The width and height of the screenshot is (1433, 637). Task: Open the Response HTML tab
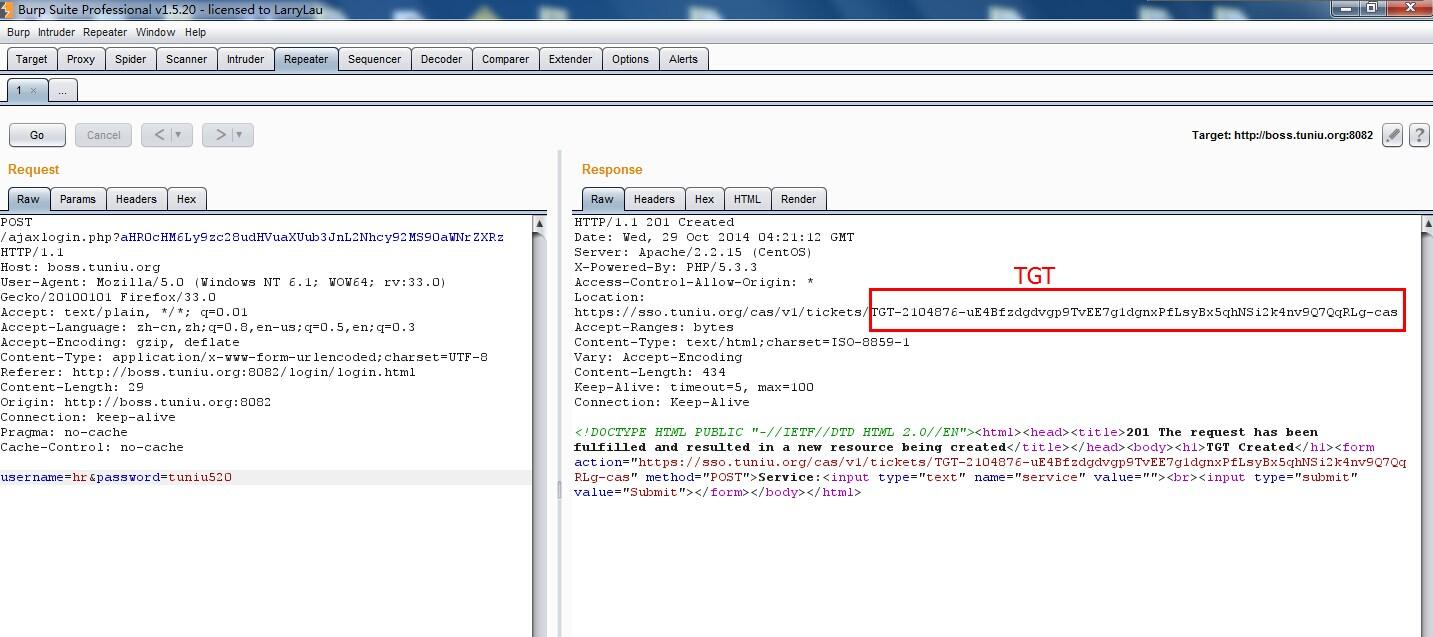pos(747,199)
